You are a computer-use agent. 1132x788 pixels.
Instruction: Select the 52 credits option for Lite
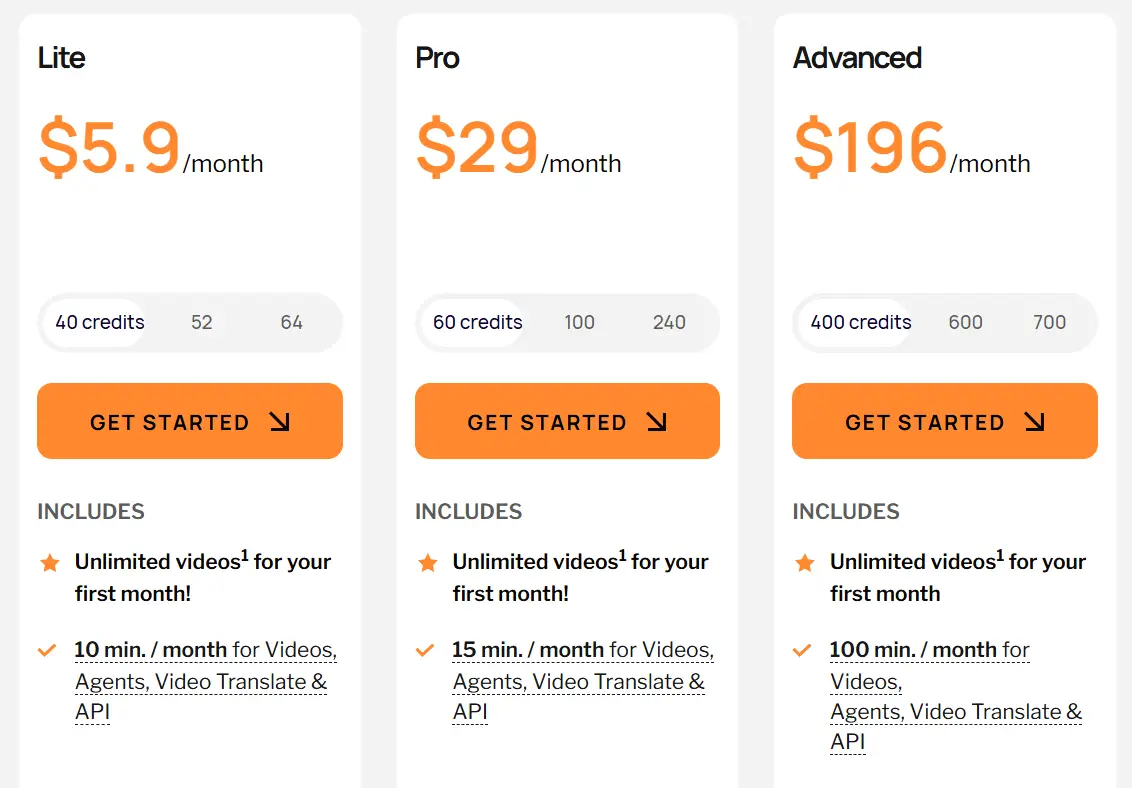(202, 323)
